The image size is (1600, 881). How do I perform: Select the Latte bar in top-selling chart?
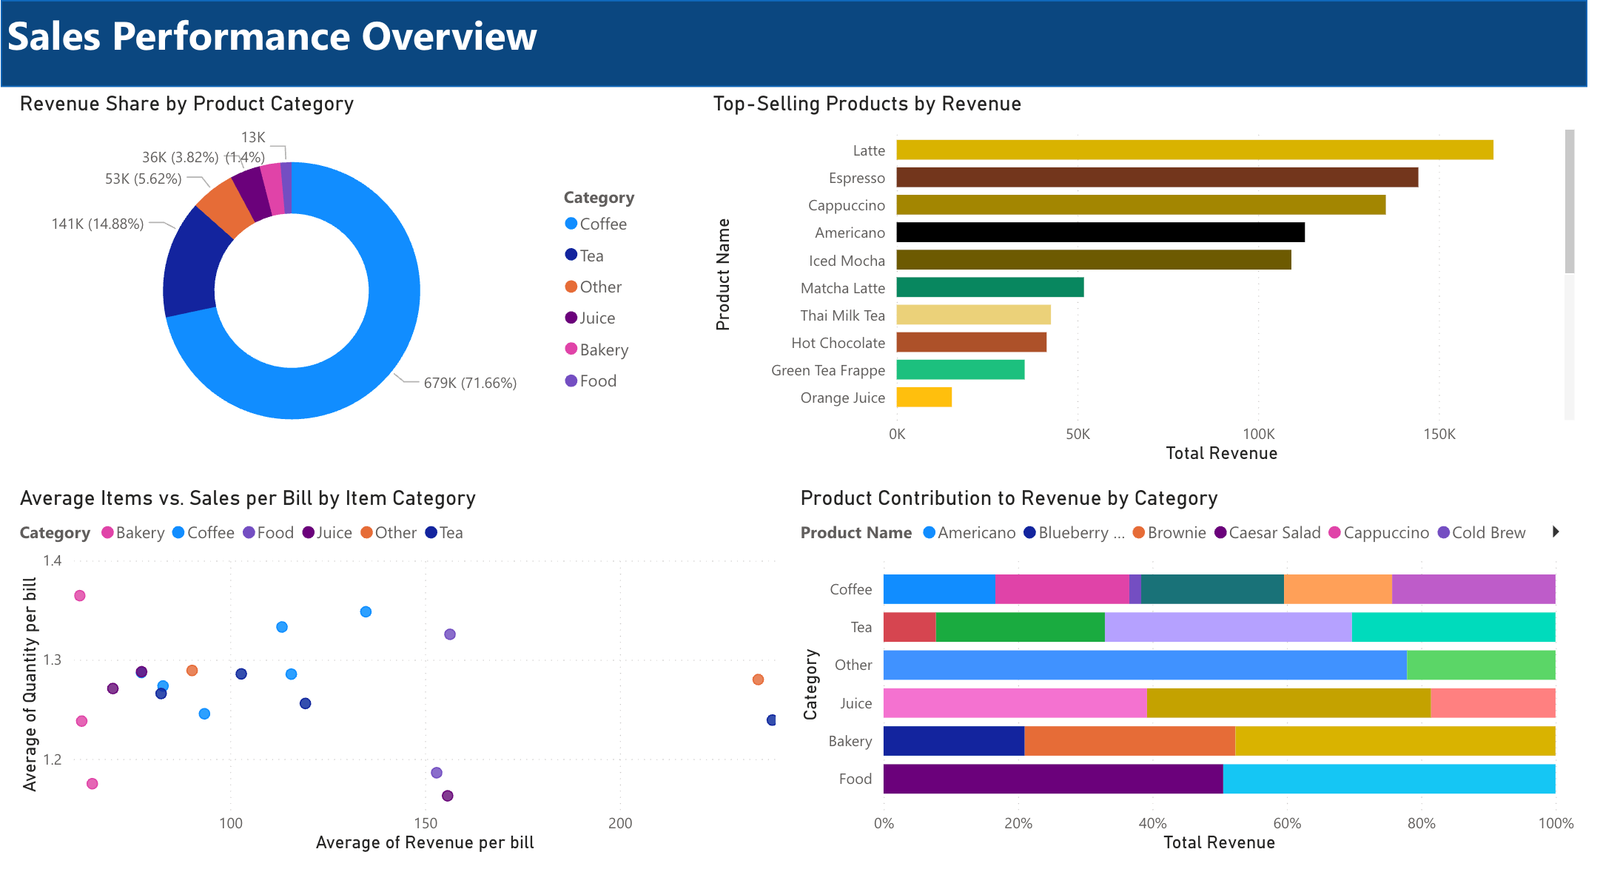(1195, 150)
